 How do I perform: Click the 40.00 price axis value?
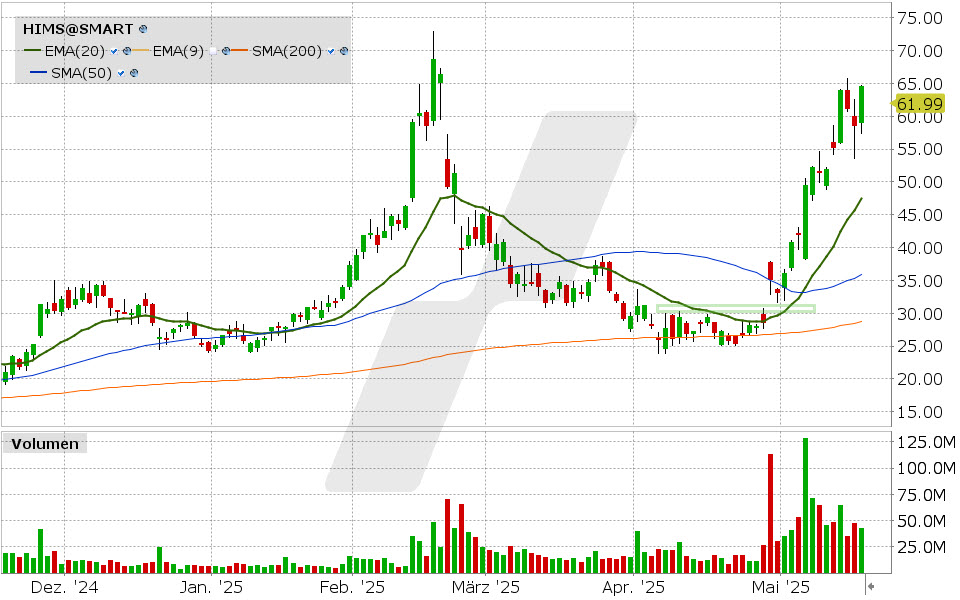(920, 249)
